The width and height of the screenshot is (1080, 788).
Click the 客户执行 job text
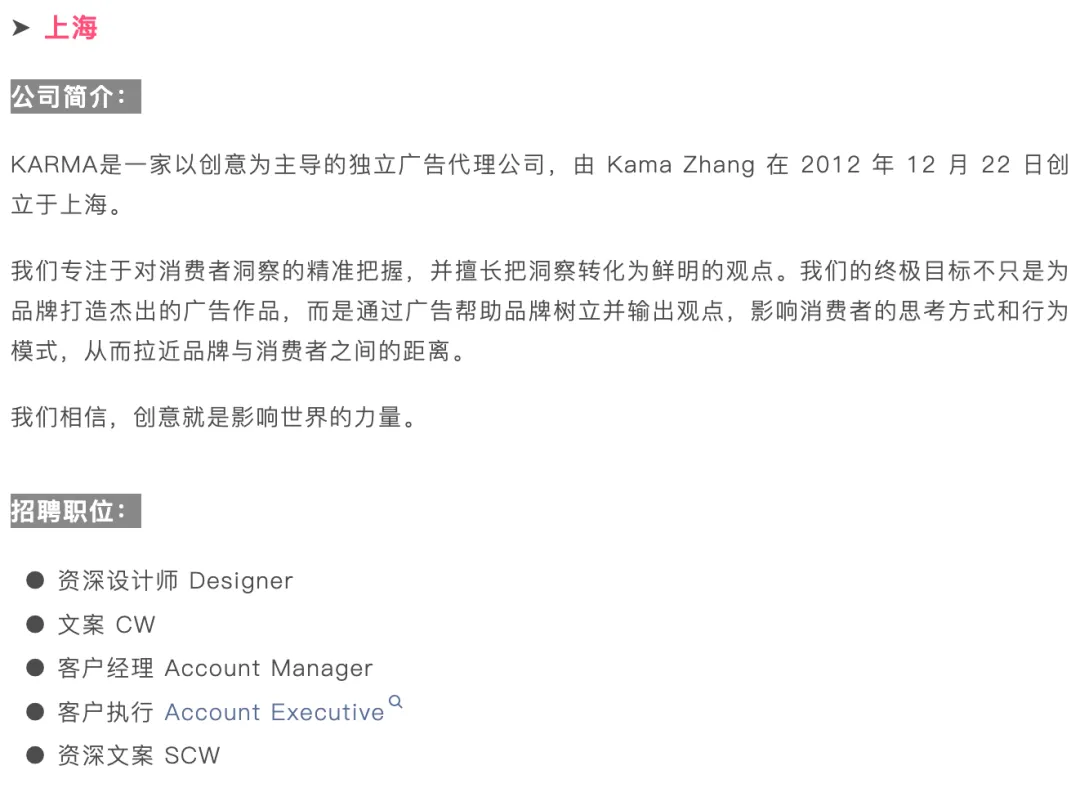105,712
